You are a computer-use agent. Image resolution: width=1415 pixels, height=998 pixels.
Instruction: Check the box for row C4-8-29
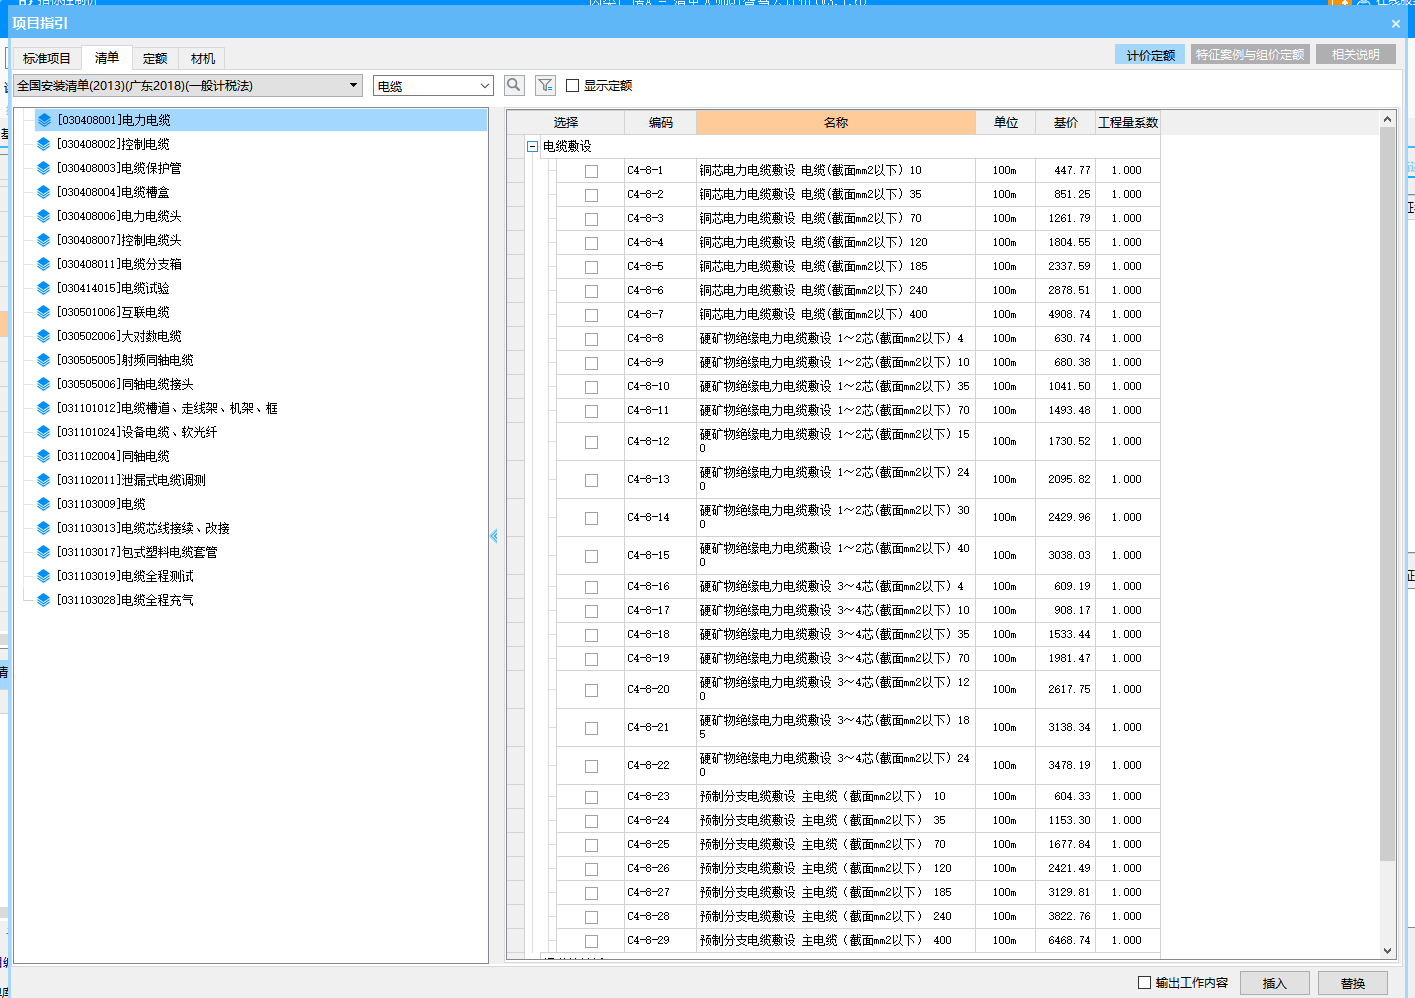592,941
